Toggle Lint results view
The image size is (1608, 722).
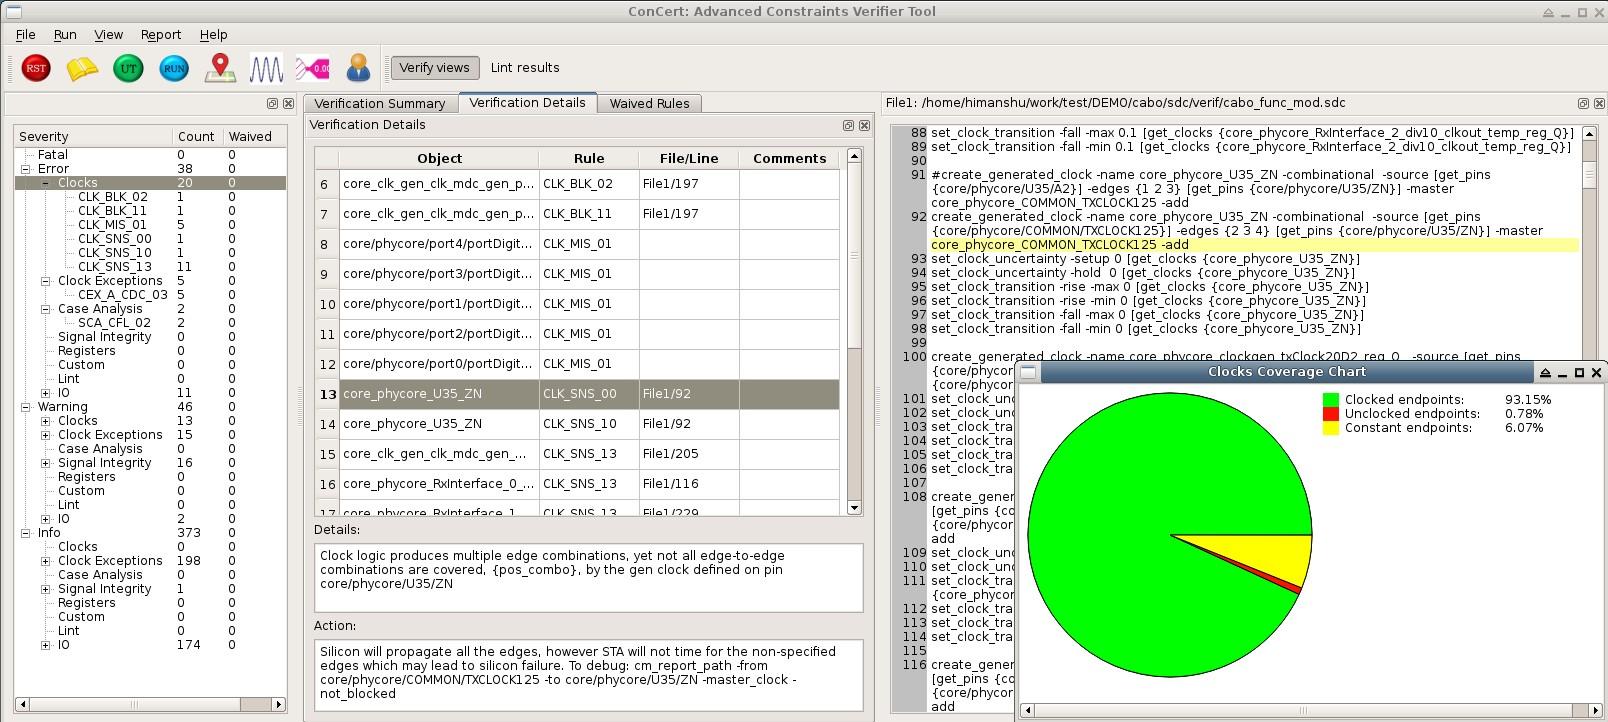525,68
